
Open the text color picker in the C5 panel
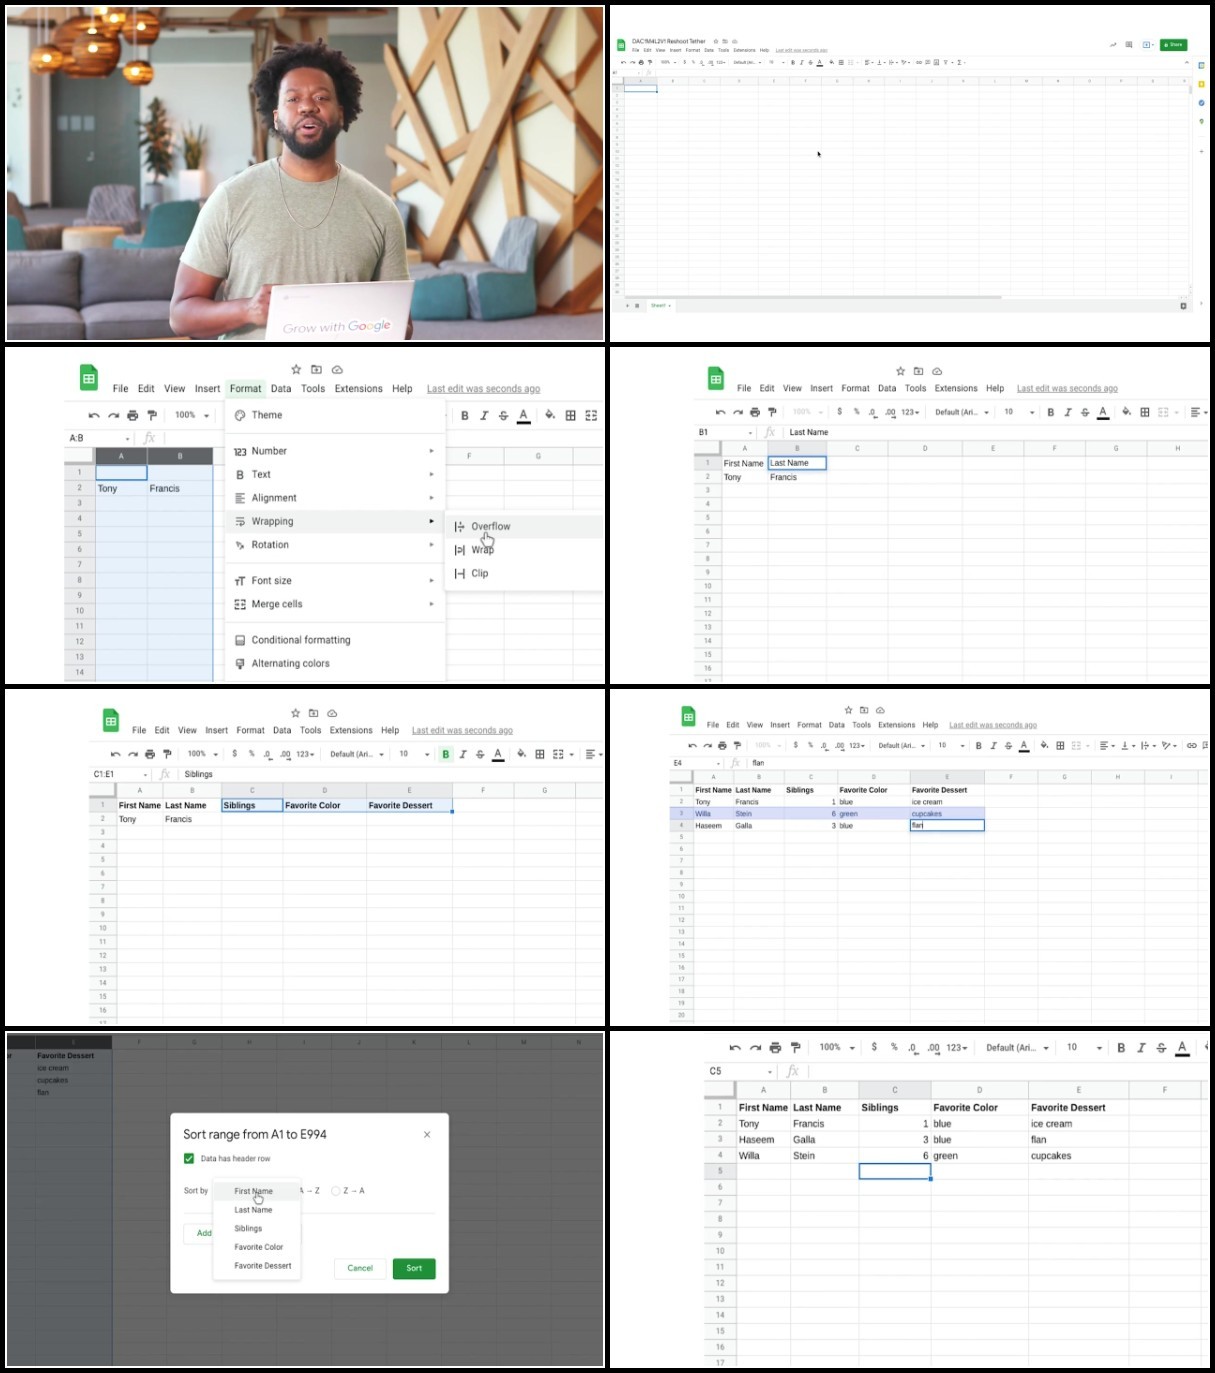pyautogui.click(x=1182, y=1047)
